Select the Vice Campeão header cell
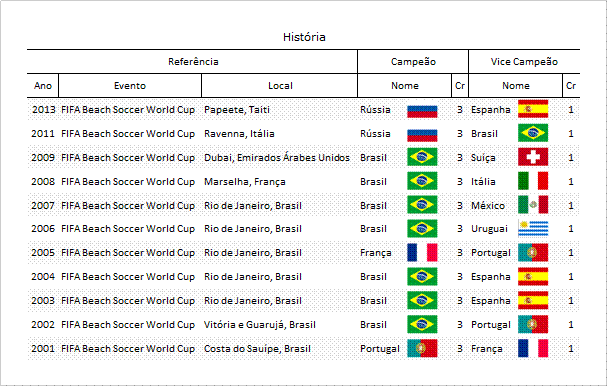 tap(524, 62)
